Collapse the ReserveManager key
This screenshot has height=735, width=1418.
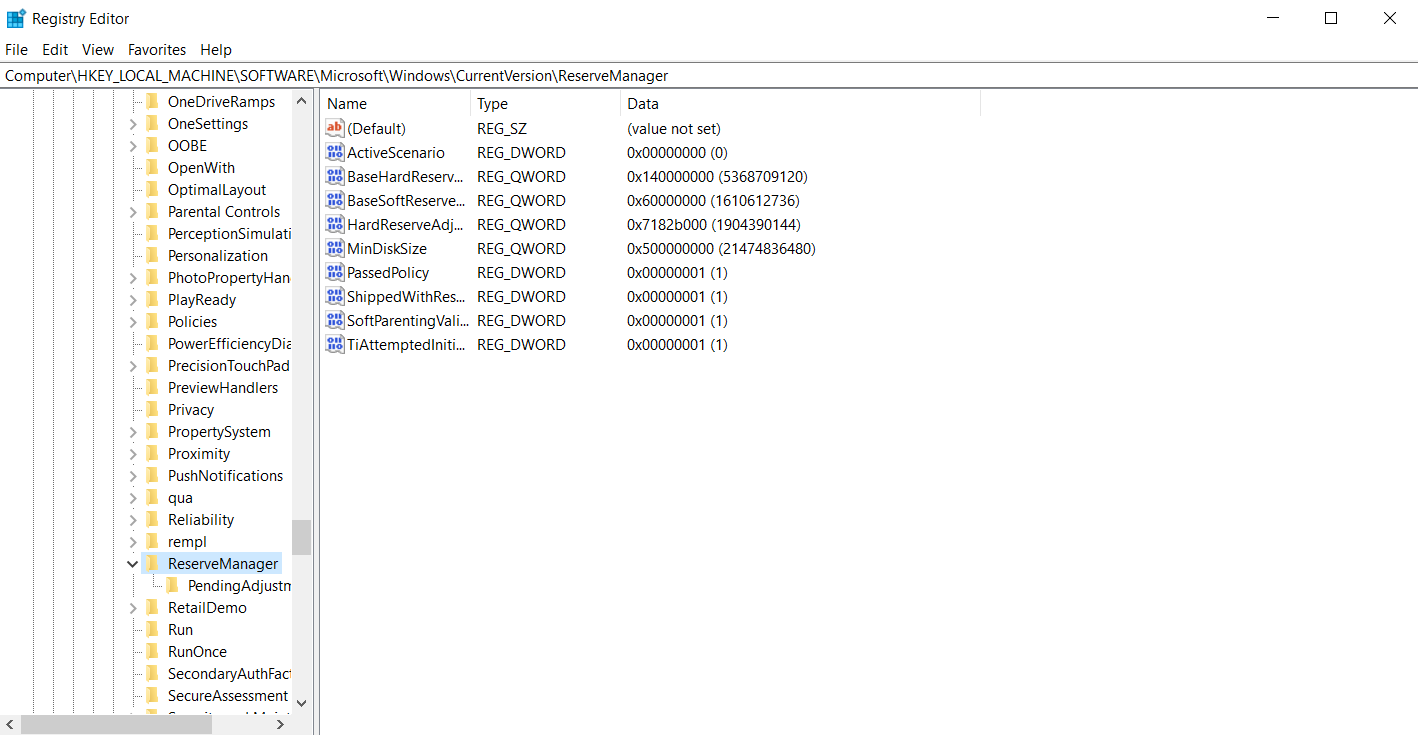coord(133,564)
